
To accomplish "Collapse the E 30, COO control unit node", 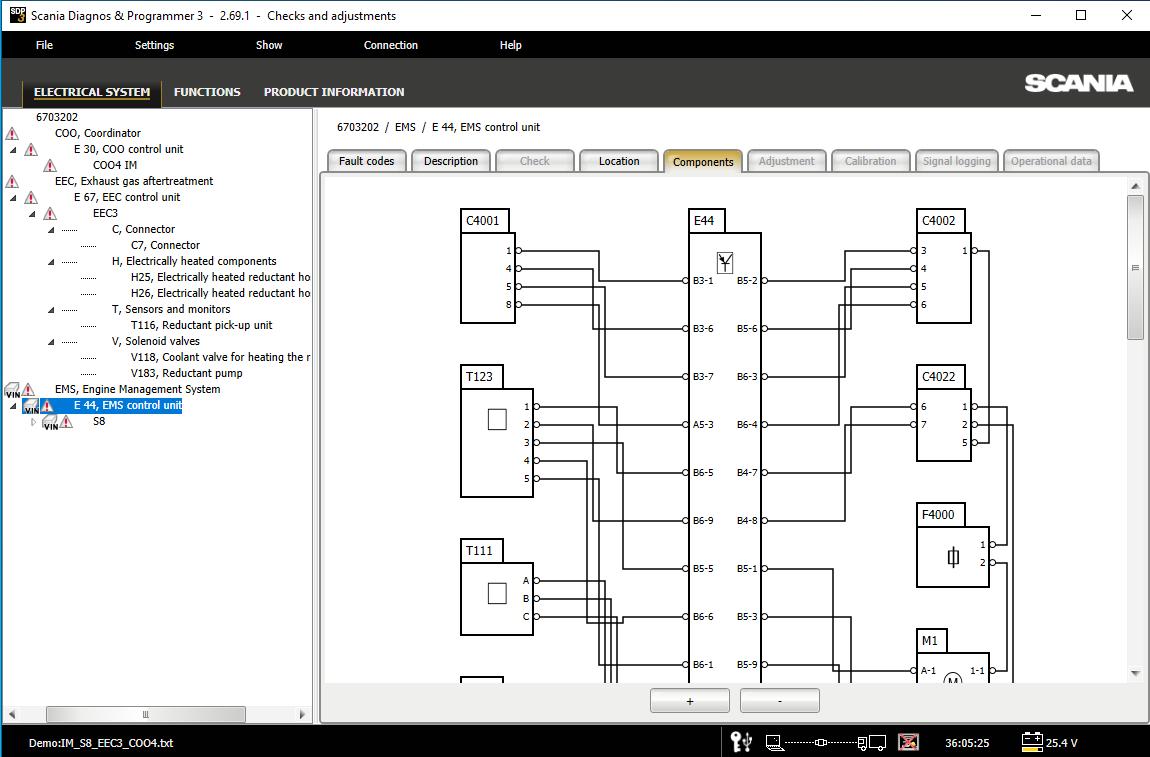I will (13, 150).
